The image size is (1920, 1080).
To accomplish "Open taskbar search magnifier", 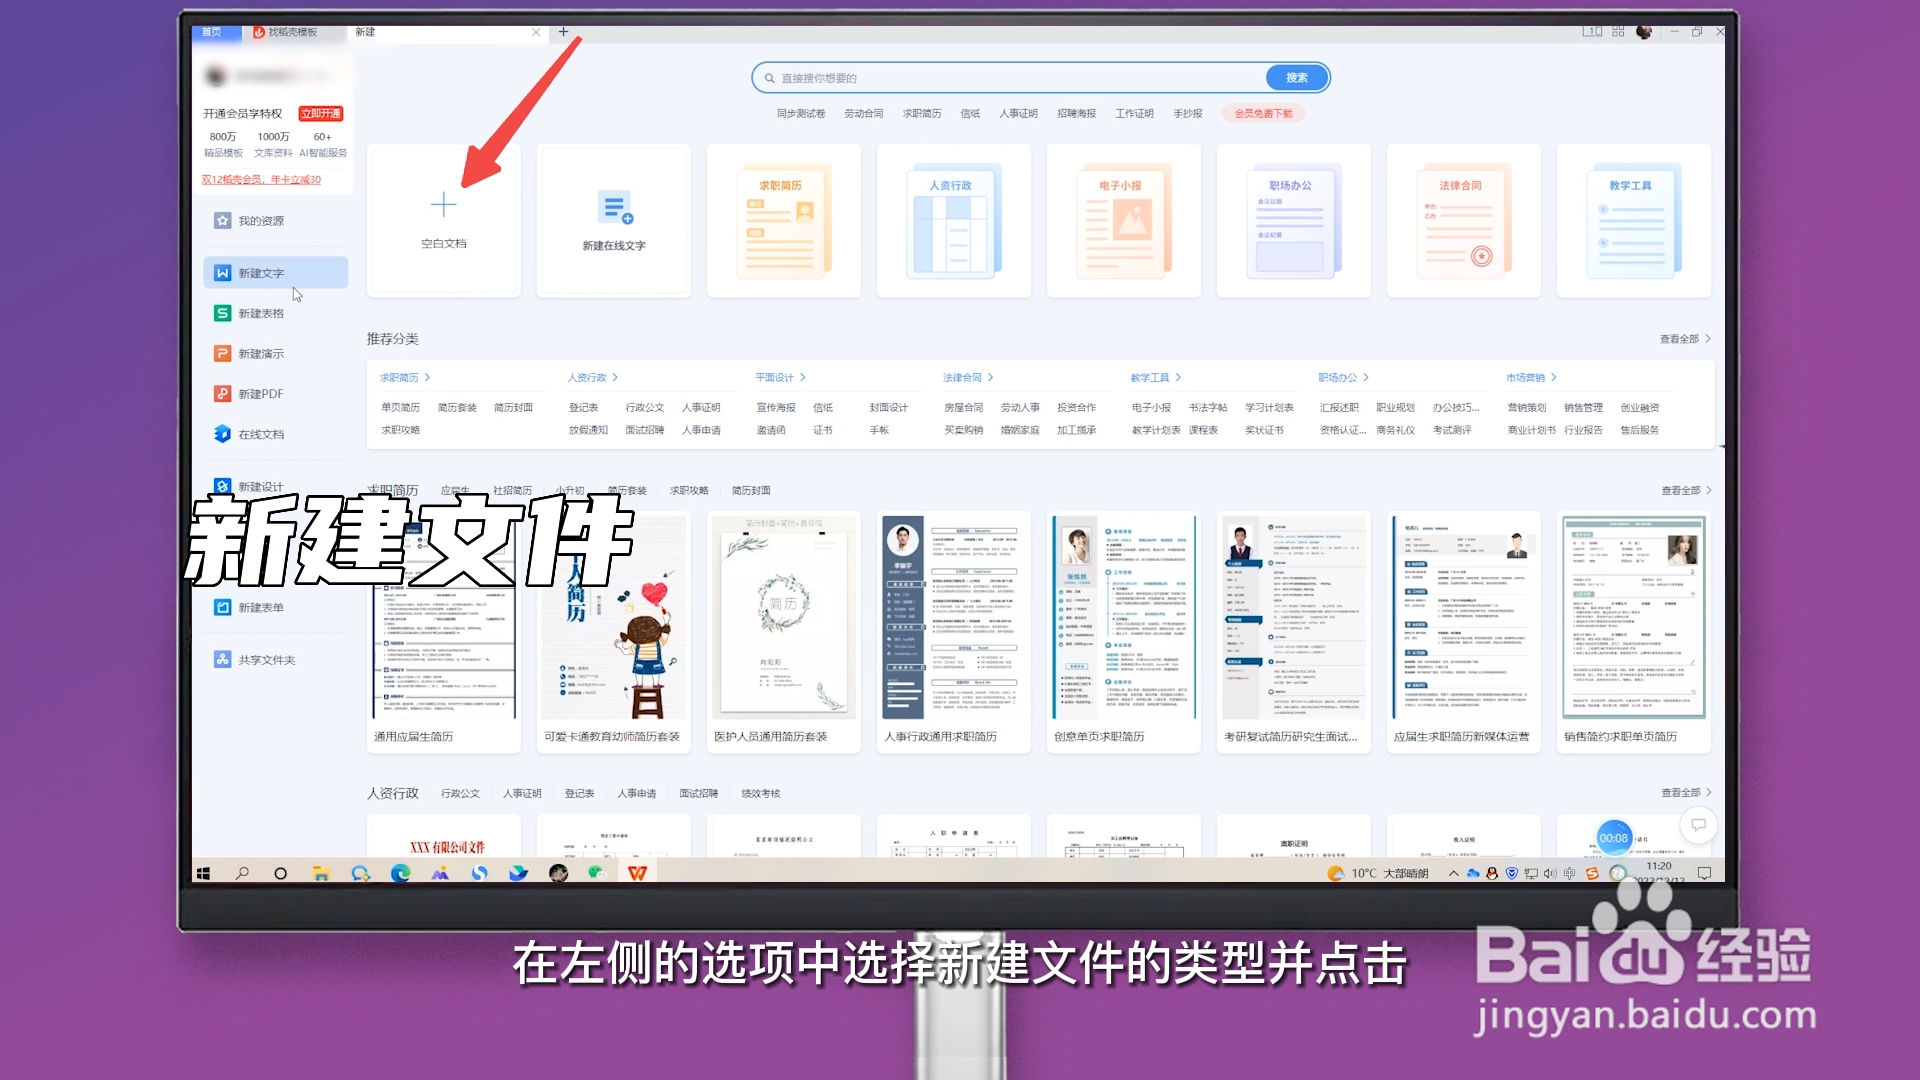I will 242,873.
